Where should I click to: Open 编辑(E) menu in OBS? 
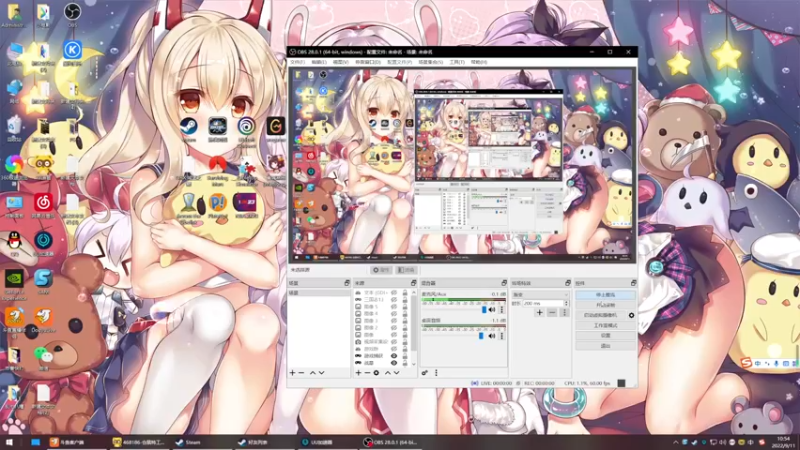click(318, 62)
